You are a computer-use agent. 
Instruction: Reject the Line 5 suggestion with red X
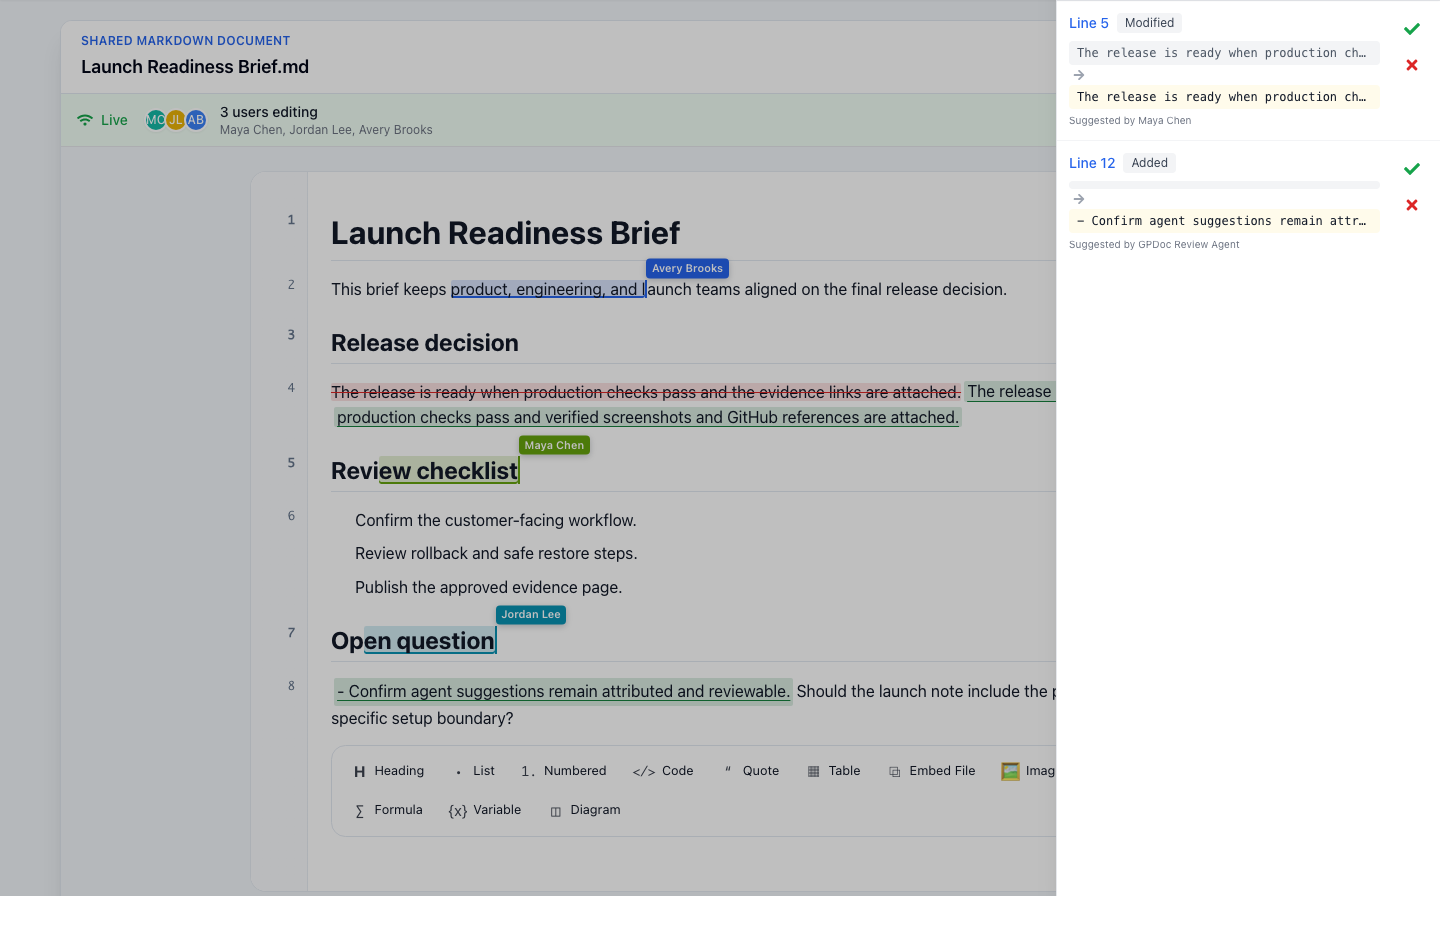tap(1411, 65)
